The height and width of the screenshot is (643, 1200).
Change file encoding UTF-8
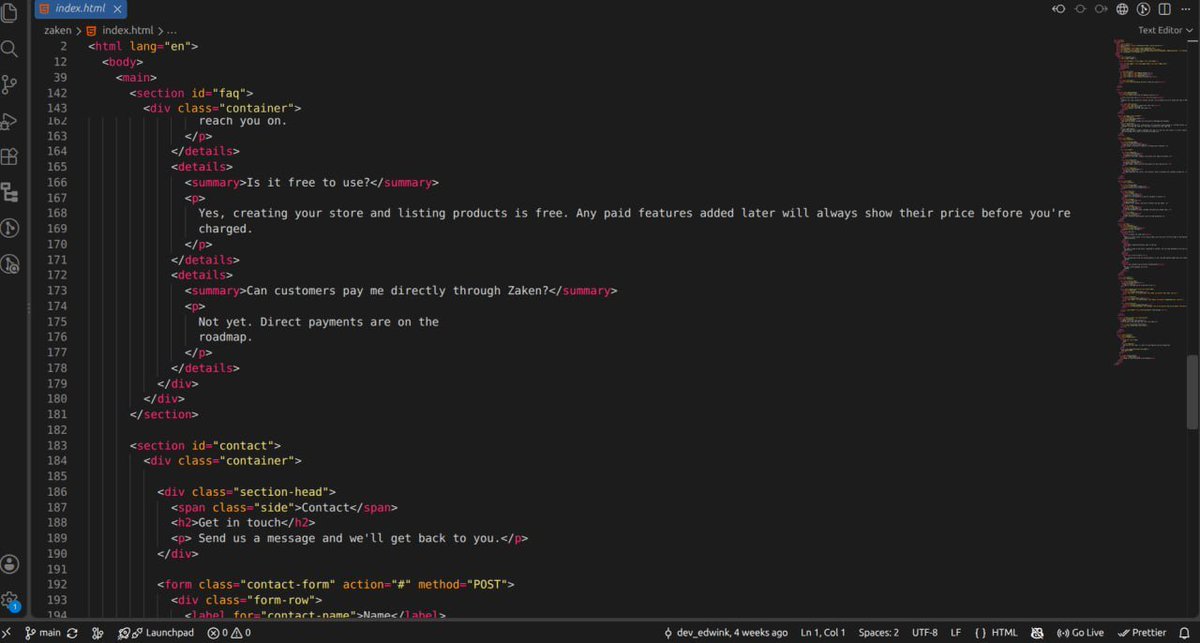tap(925, 633)
